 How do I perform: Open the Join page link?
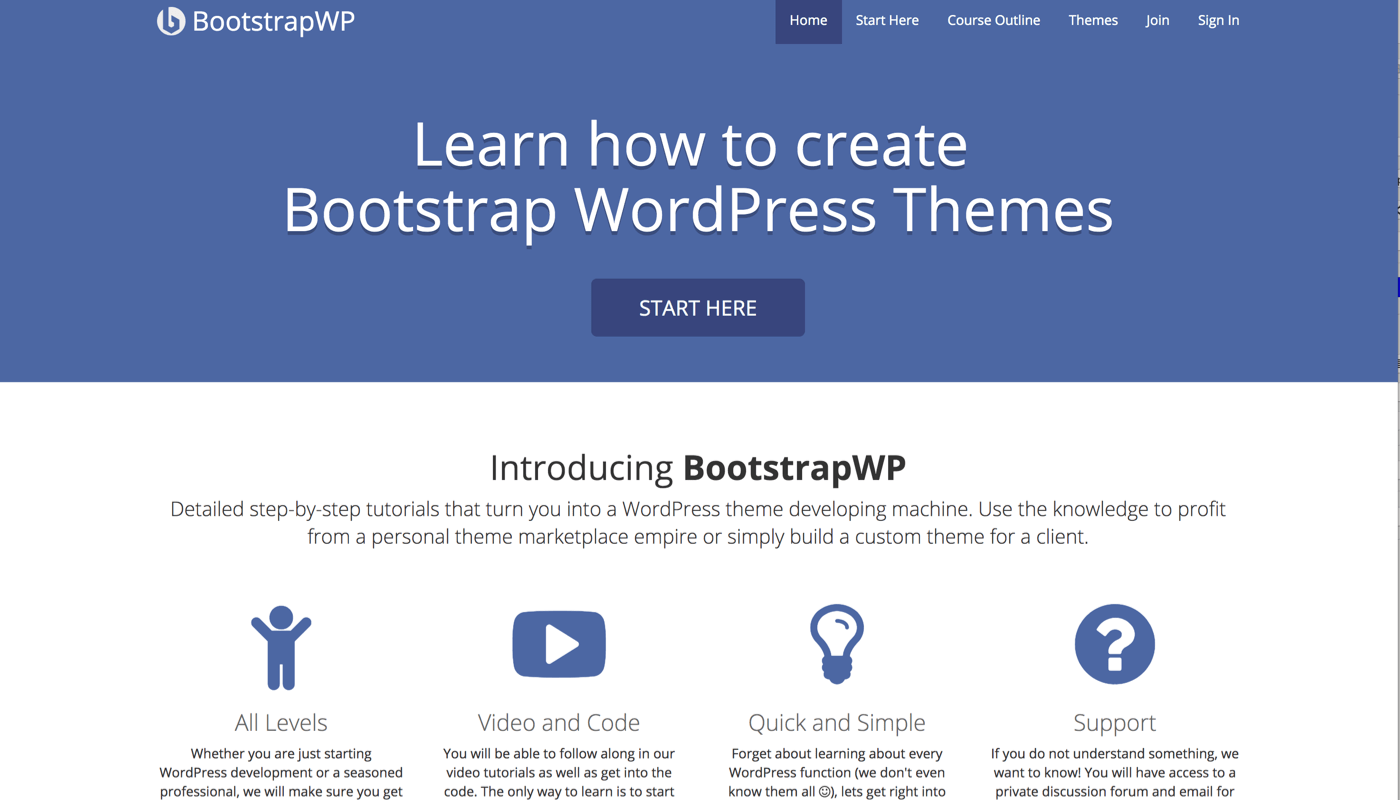click(1158, 21)
